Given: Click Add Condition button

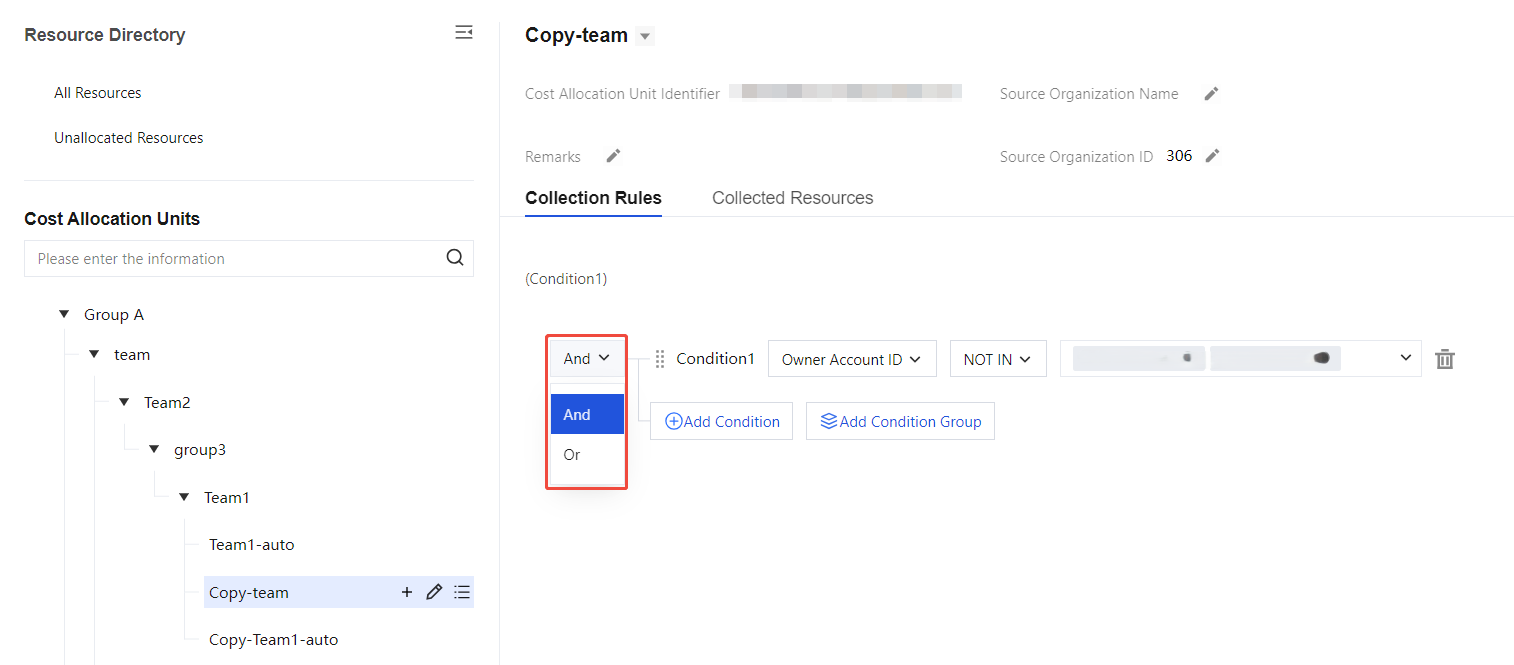Looking at the screenshot, I should point(722,422).
